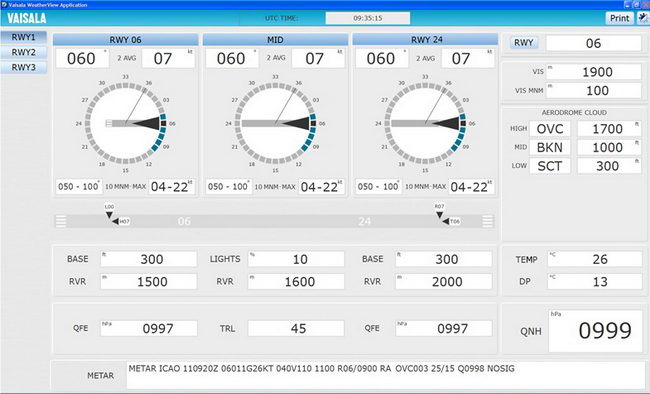Click the LIGHTS percentage field showing 10
This screenshot has height=394, width=650.
(x=296, y=259)
